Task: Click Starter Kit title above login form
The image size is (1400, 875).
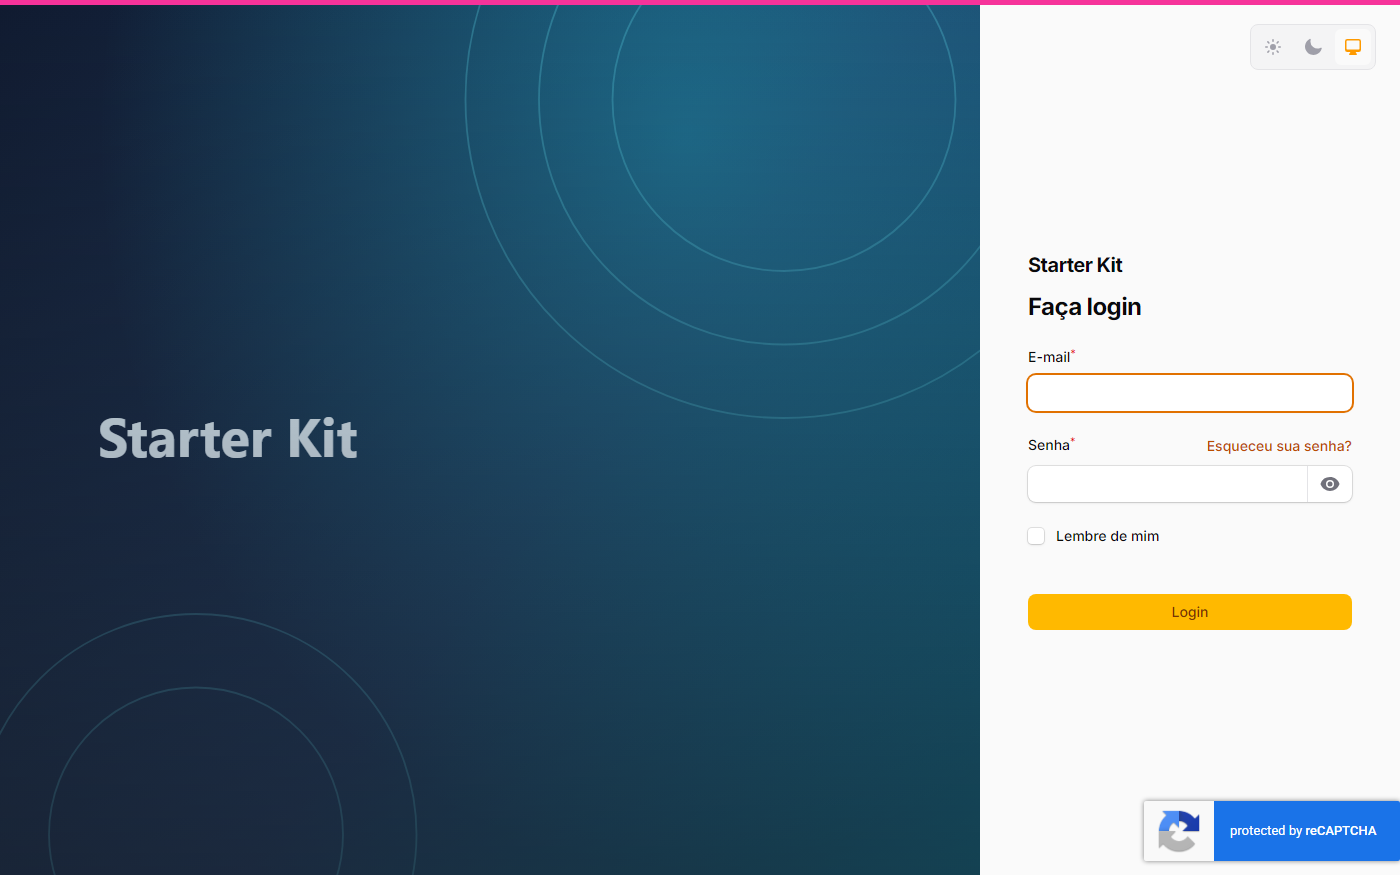Action: click(1075, 265)
